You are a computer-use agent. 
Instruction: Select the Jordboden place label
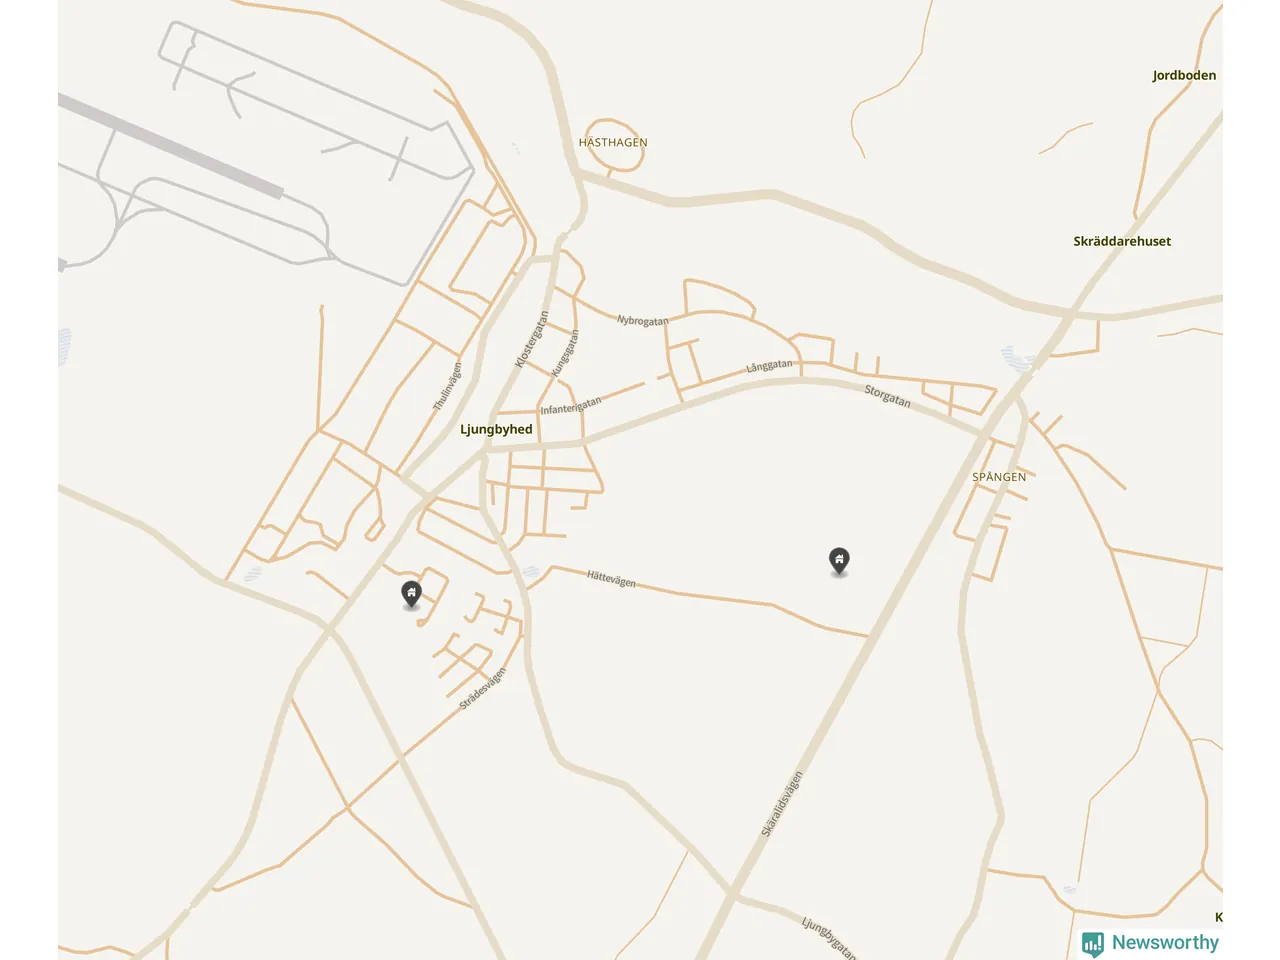pyautogui.click(x=1184, y=75)
